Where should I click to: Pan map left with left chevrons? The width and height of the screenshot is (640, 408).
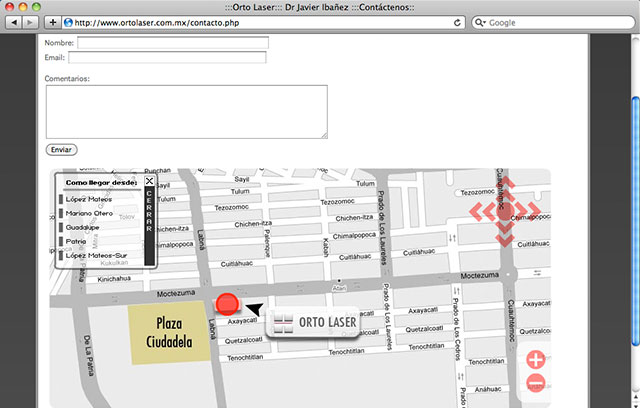482,211
